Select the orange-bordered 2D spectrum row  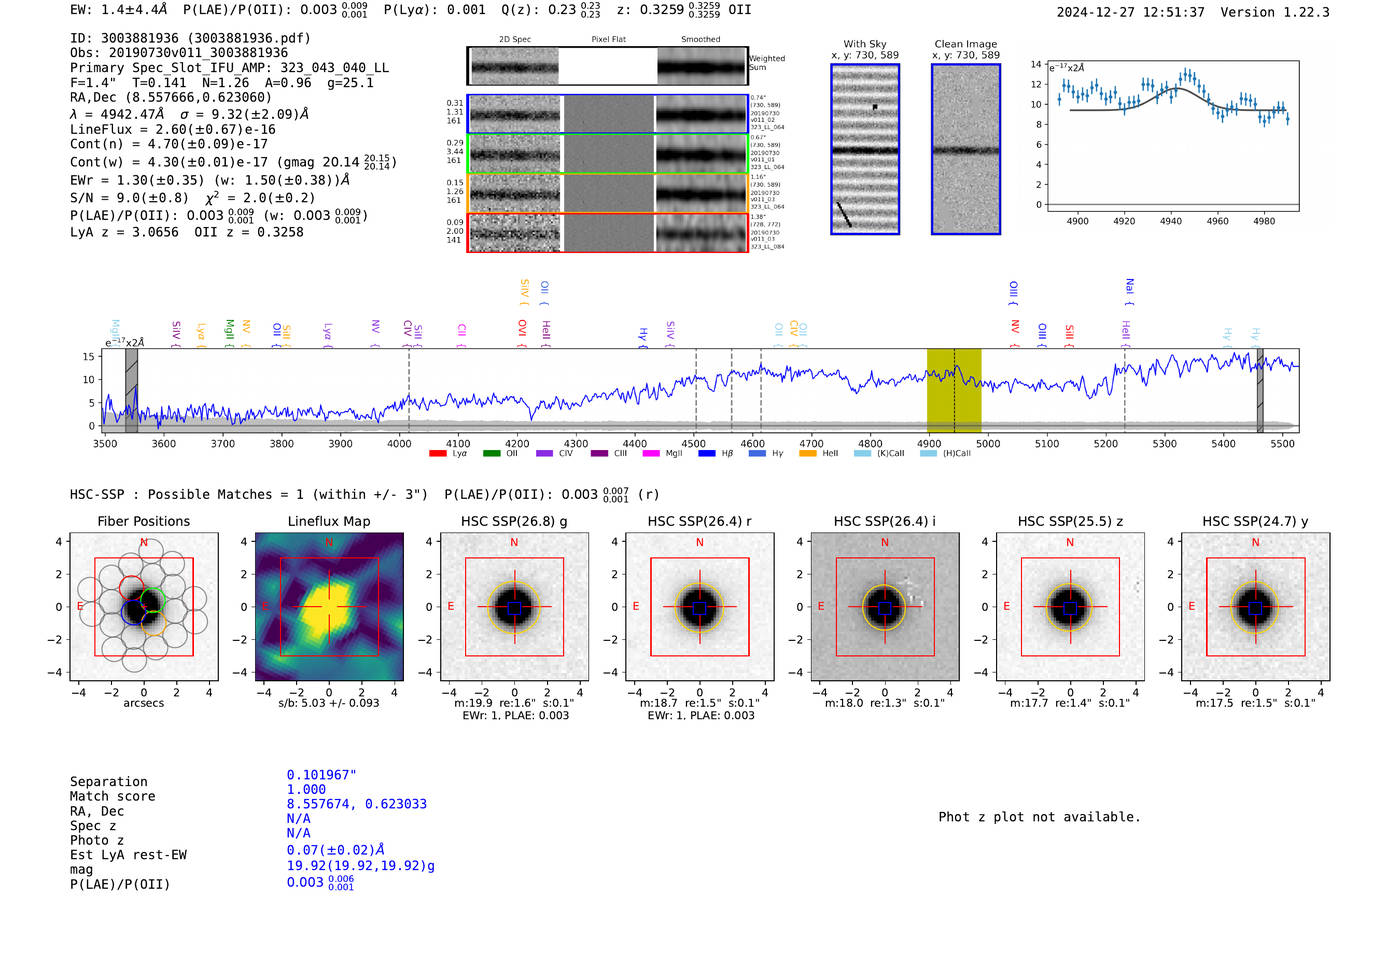tap(607, 193)
